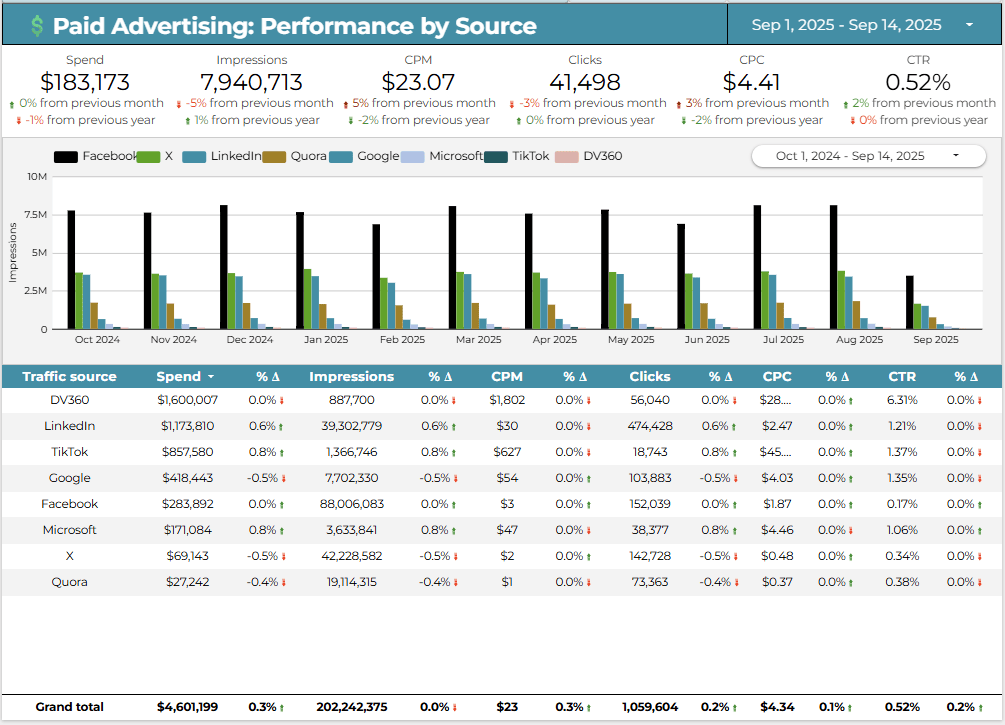The width and height of the screenshot is (1005, 725).
Task: Click the Microsoft traffic source cell
Action: 69,529
